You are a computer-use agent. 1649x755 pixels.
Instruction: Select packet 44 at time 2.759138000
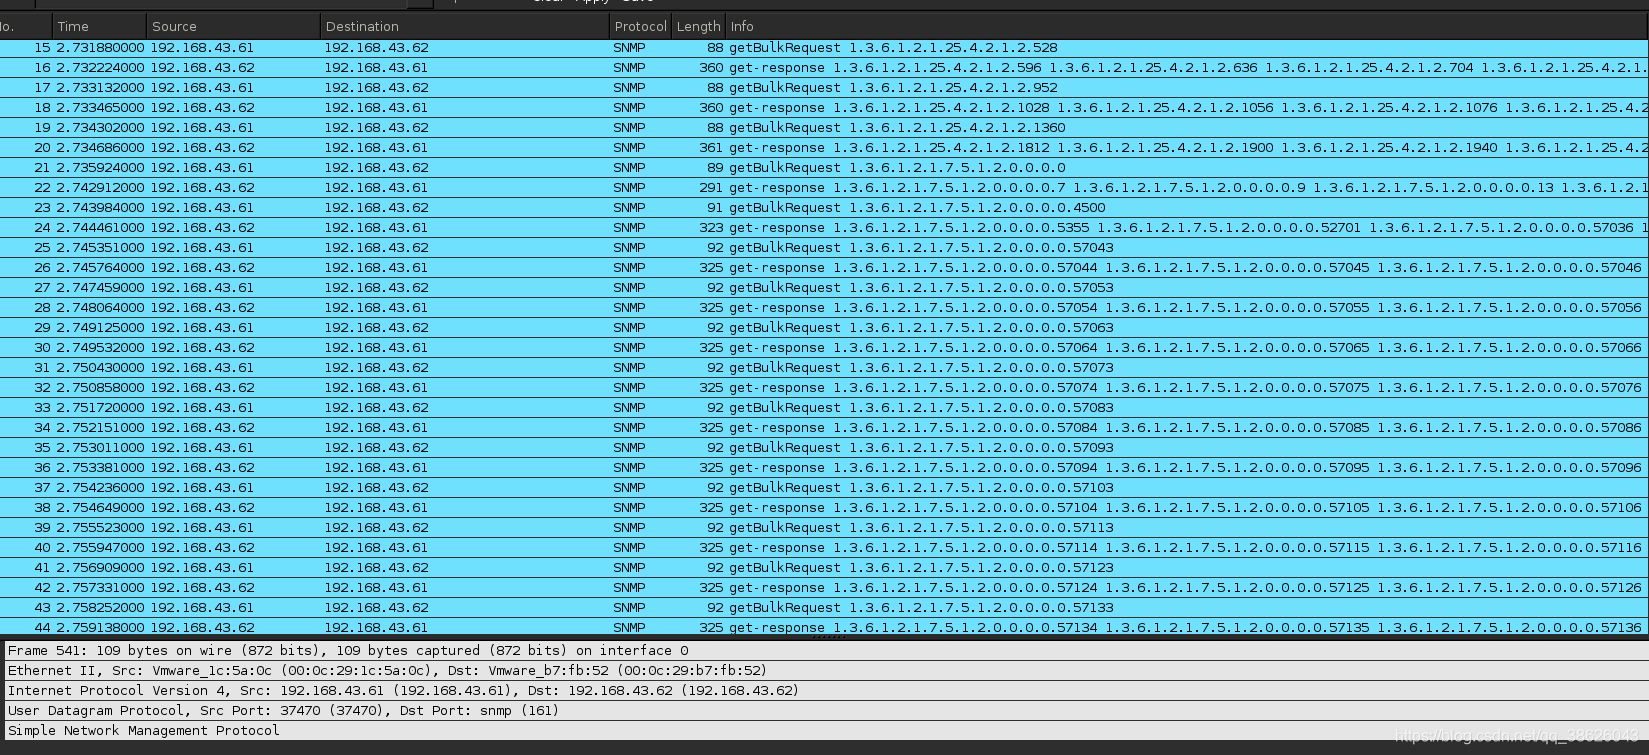click(824, 627)
